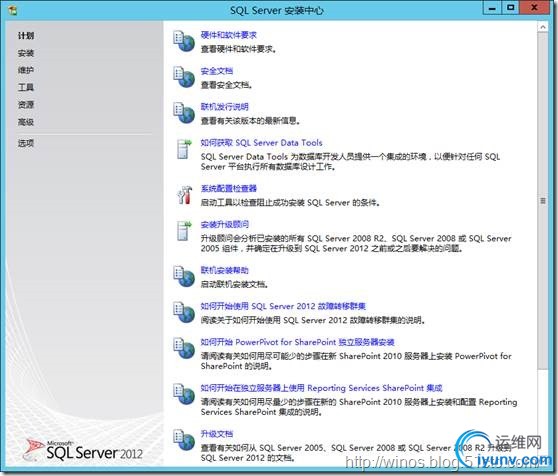Click description 启动工具以检查阻止成功安装 SQL Server 的条件
Screen dimensions: 558x476
(290, 203)
